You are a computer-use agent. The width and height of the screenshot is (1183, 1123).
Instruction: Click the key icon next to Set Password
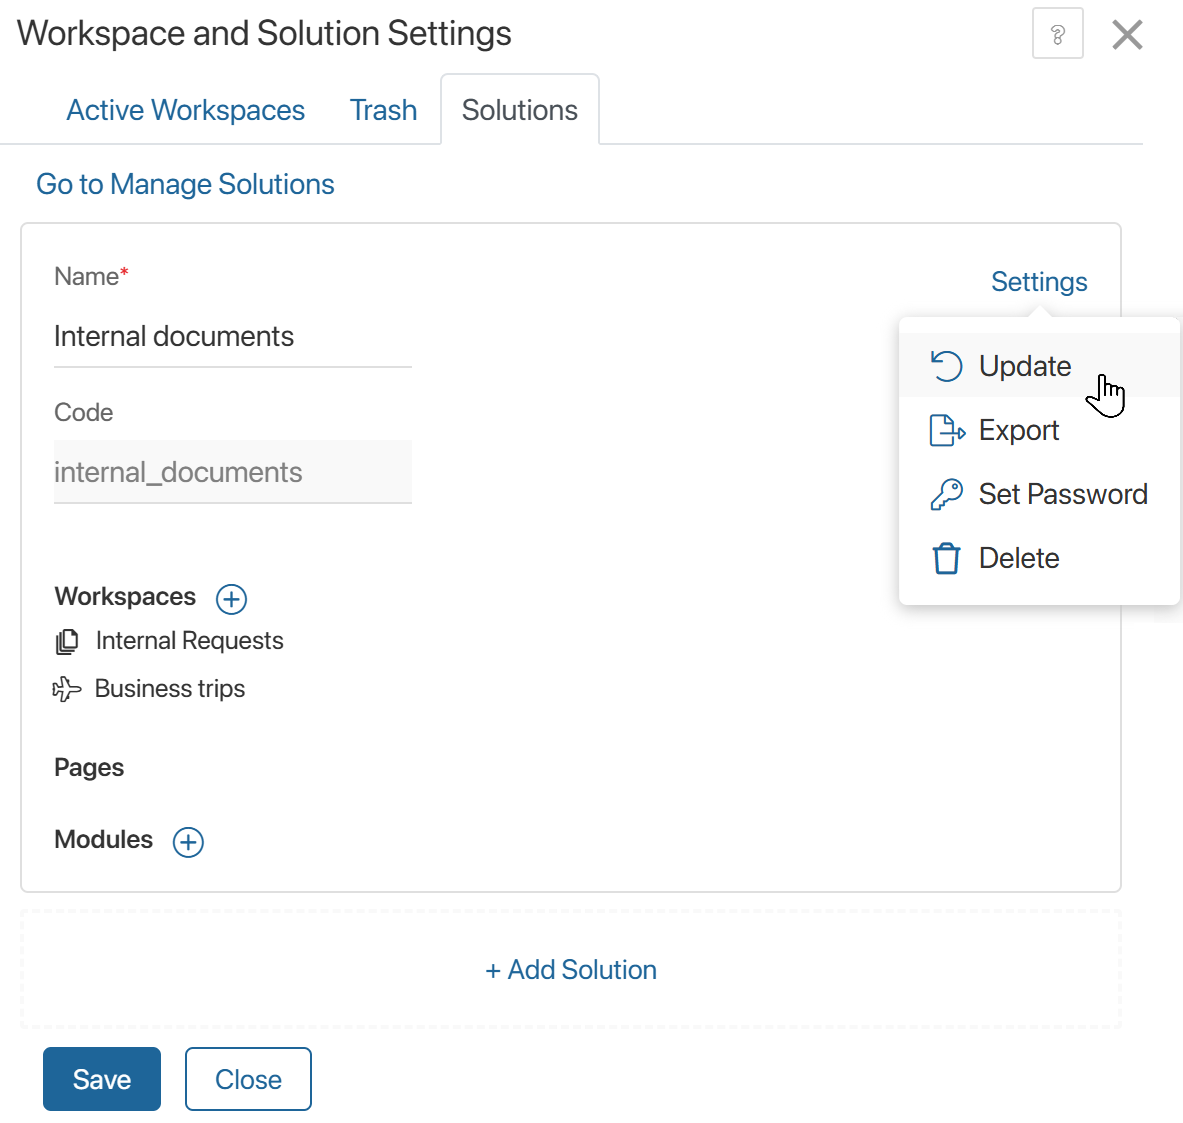tap(946, 494)
